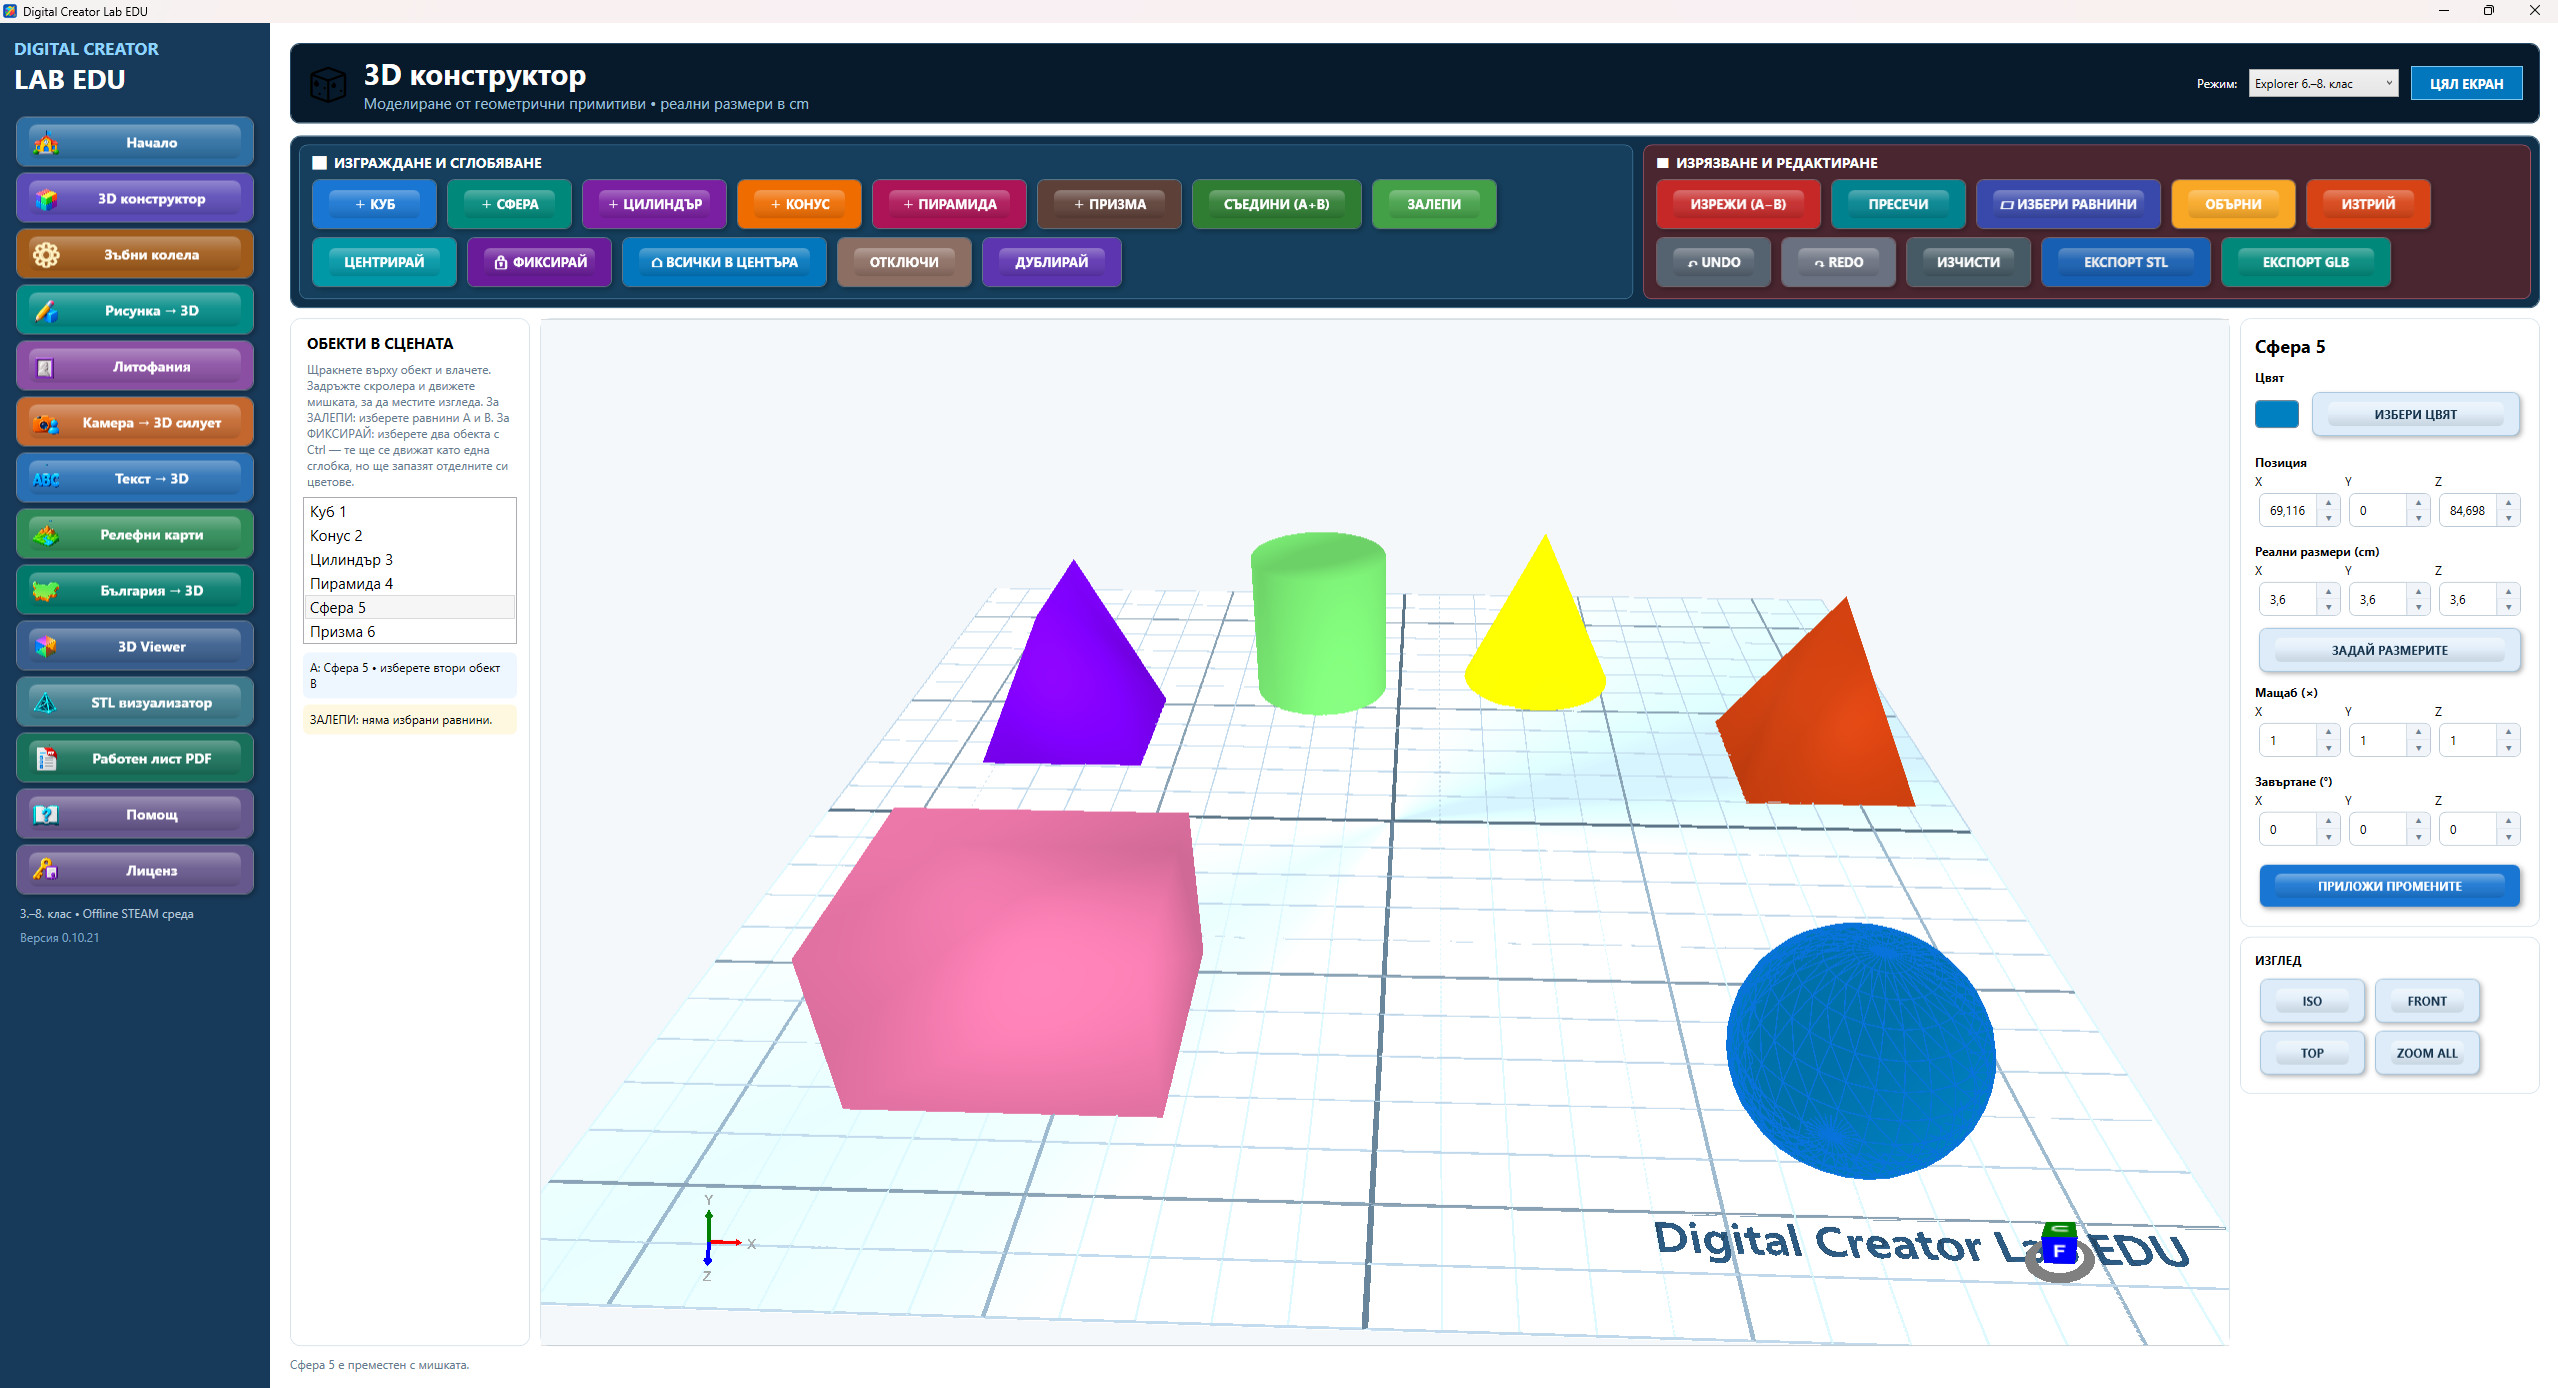The image size is (2558, 1388).
Task: Decrease Позиция Z value with the down arrow
Action: point(2509,518)
